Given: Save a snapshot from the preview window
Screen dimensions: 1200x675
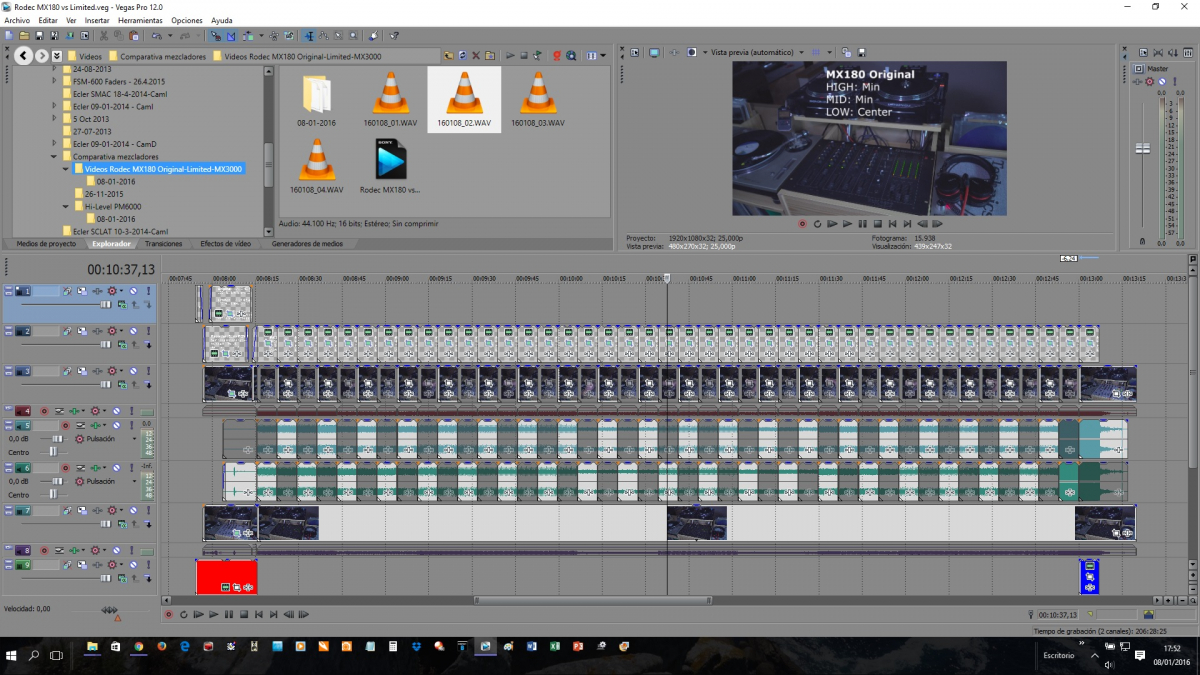Looking at the screenshot, I should 862,52.
